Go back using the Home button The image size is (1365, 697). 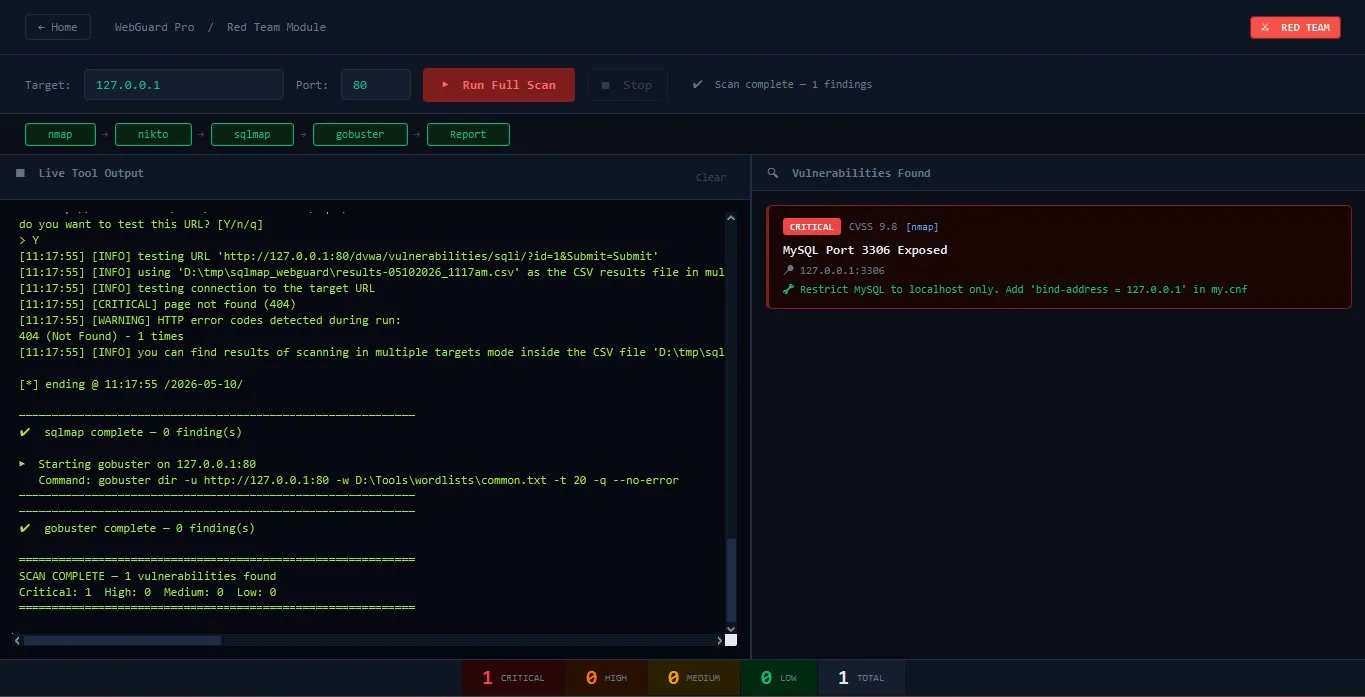click(x=58, y=27)
